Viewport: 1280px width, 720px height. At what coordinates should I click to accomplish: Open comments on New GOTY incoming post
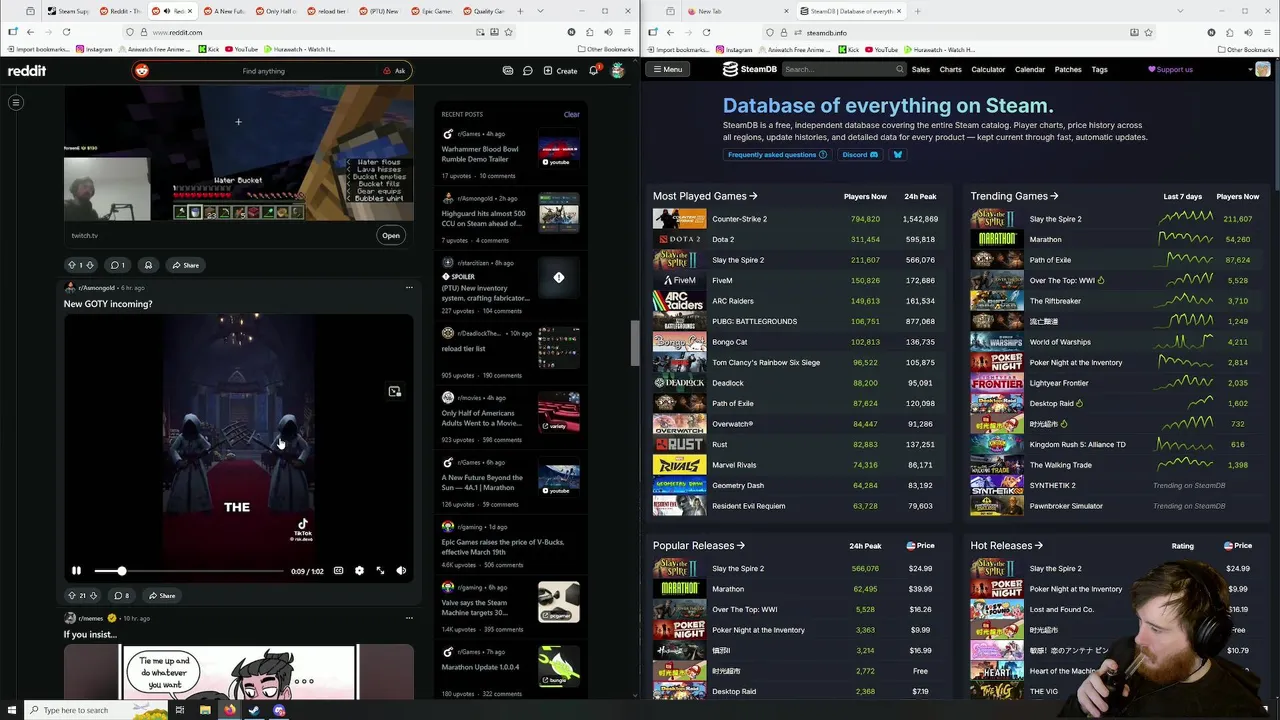[x=122, y=596]
